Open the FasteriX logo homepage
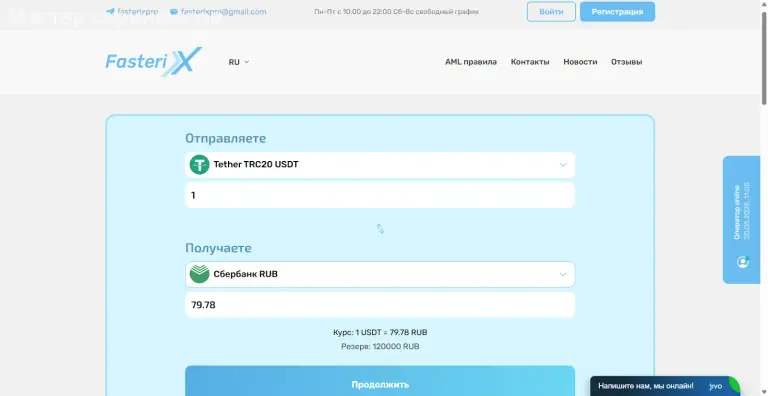Screen dimensions: 768x396 (153, 62)
